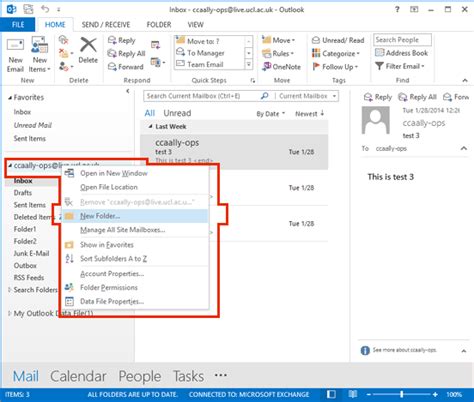474x402 pixels.
Task: Choose Account Properties... from context menu
Action: pos(135,274)
